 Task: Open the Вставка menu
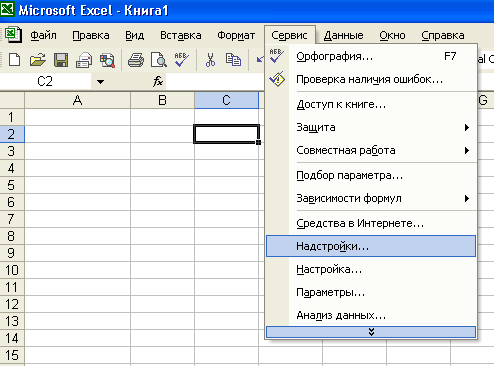pyautogui.click(x=180, y=35)
